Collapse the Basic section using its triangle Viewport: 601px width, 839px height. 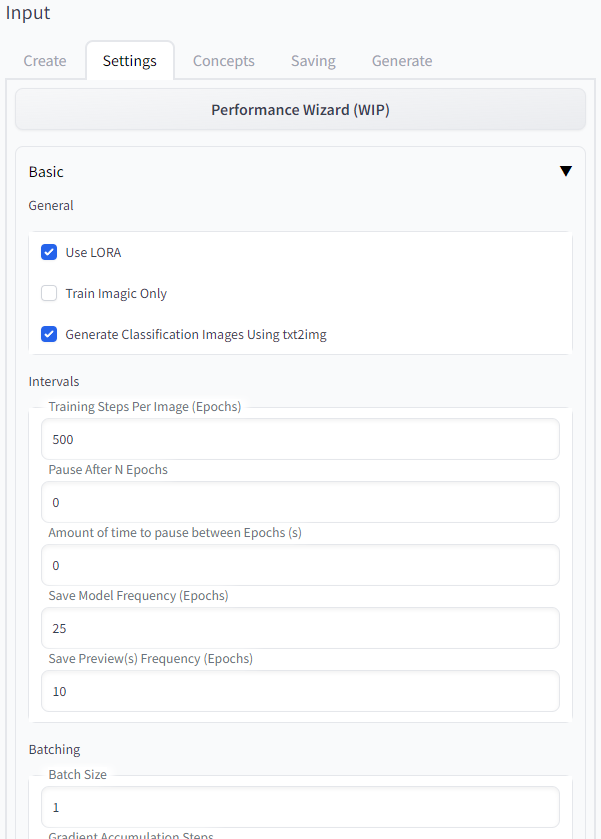coord(566,171)
